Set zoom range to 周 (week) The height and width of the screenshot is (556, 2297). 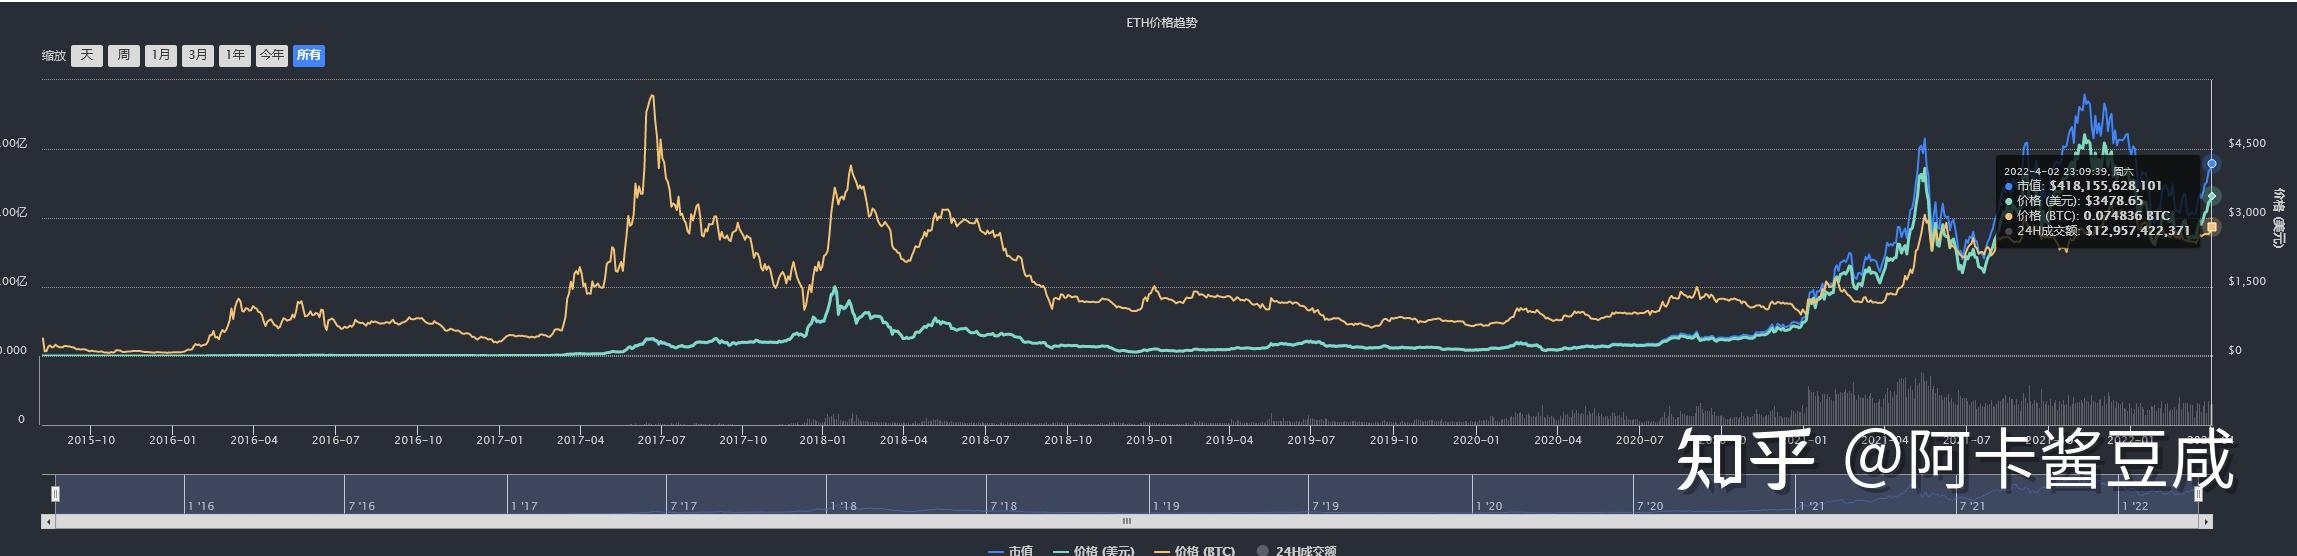click(124, 55)
